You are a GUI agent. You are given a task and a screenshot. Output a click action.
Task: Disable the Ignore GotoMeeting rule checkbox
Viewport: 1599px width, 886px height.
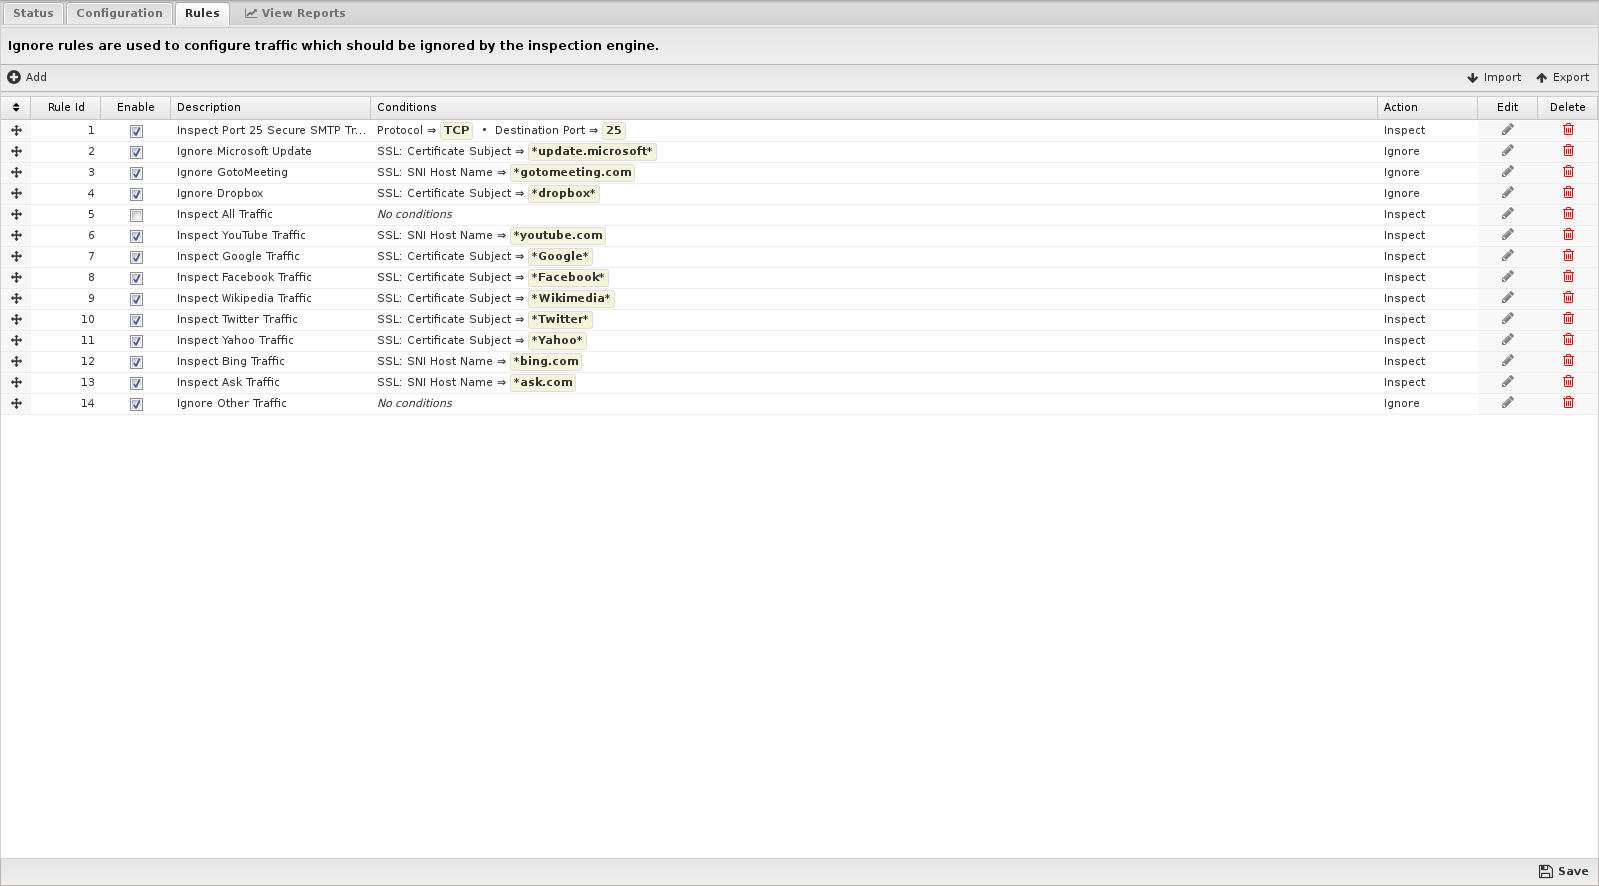(x=136, y=173)
